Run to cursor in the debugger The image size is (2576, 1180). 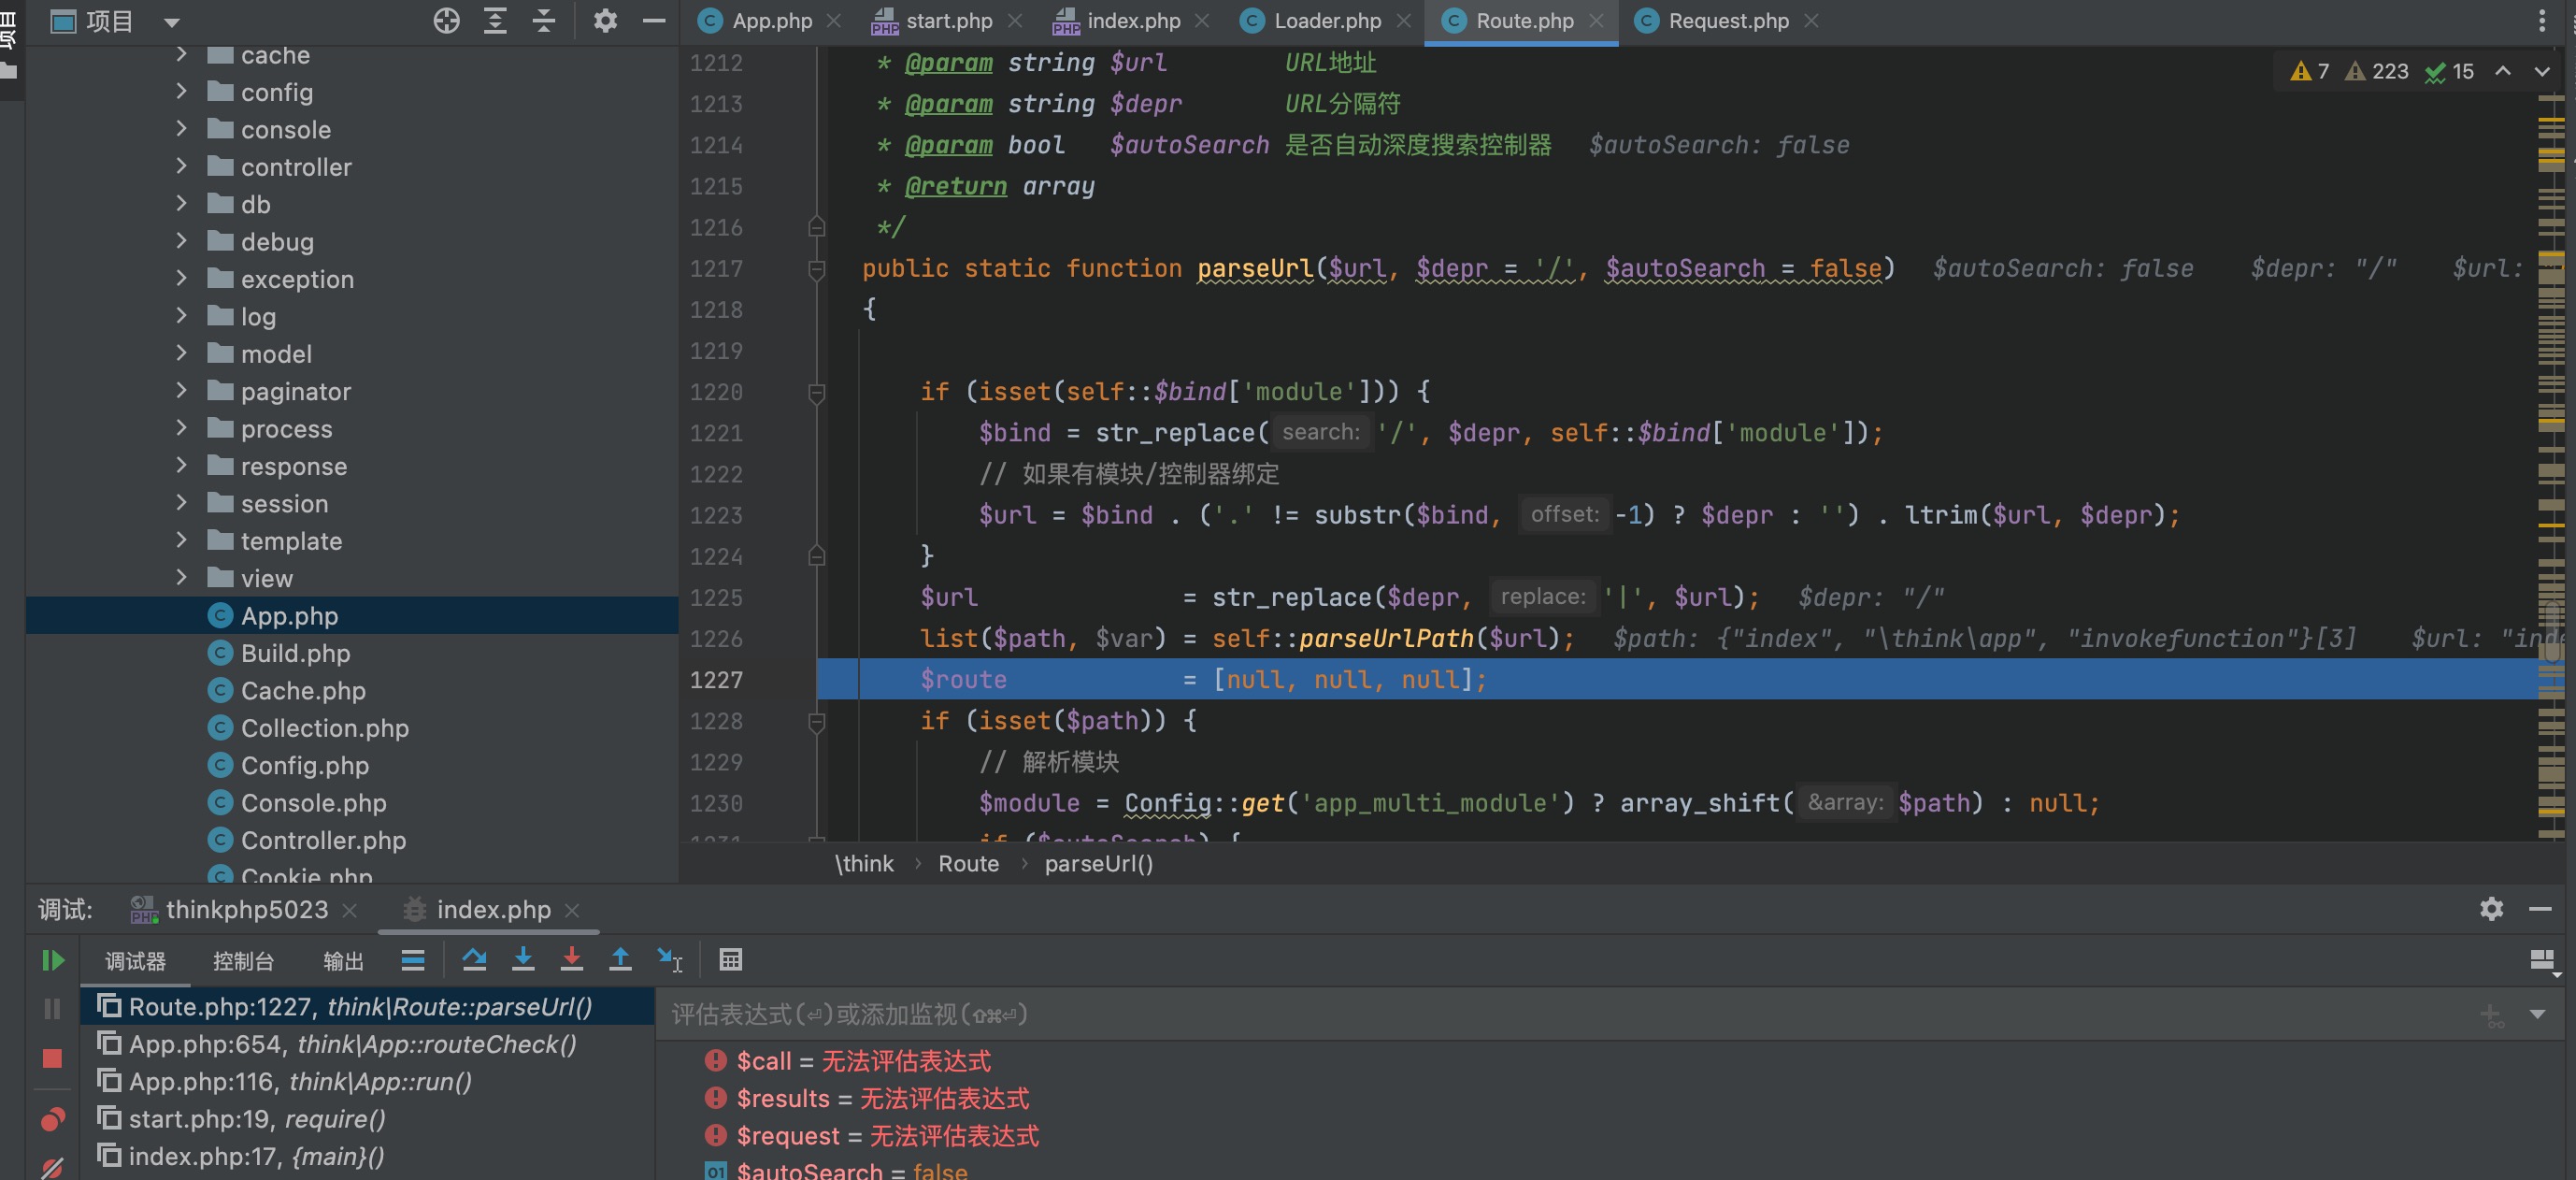(667, 961)
